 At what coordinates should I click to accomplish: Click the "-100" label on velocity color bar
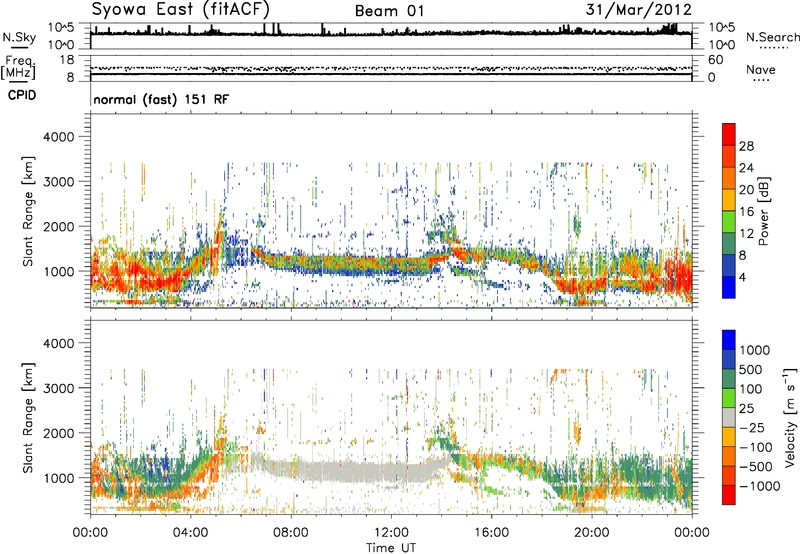756,447
